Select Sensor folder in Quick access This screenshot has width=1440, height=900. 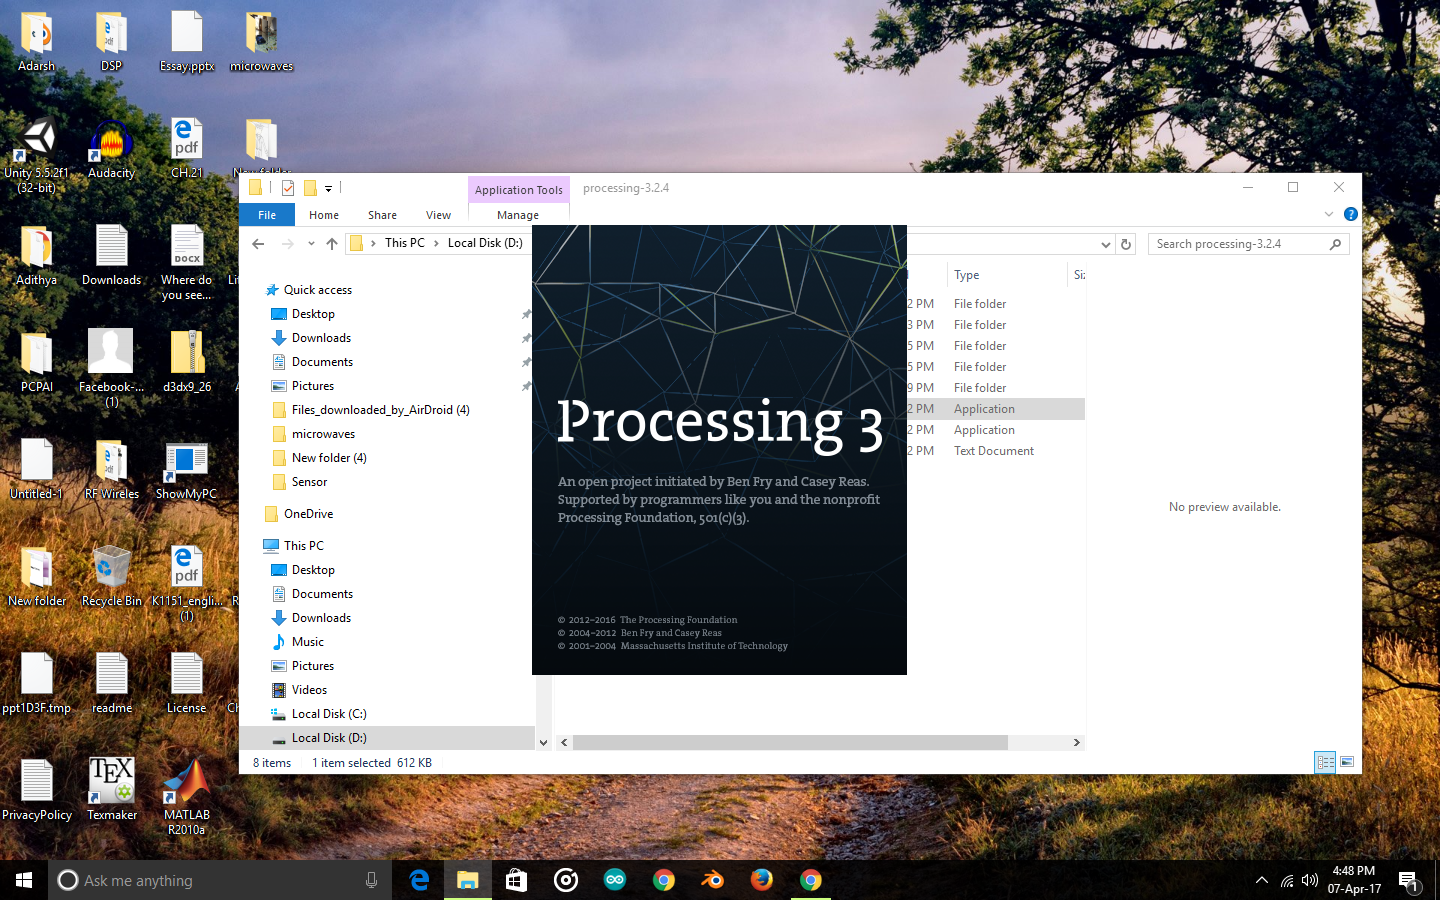click(x=309, y=482)
